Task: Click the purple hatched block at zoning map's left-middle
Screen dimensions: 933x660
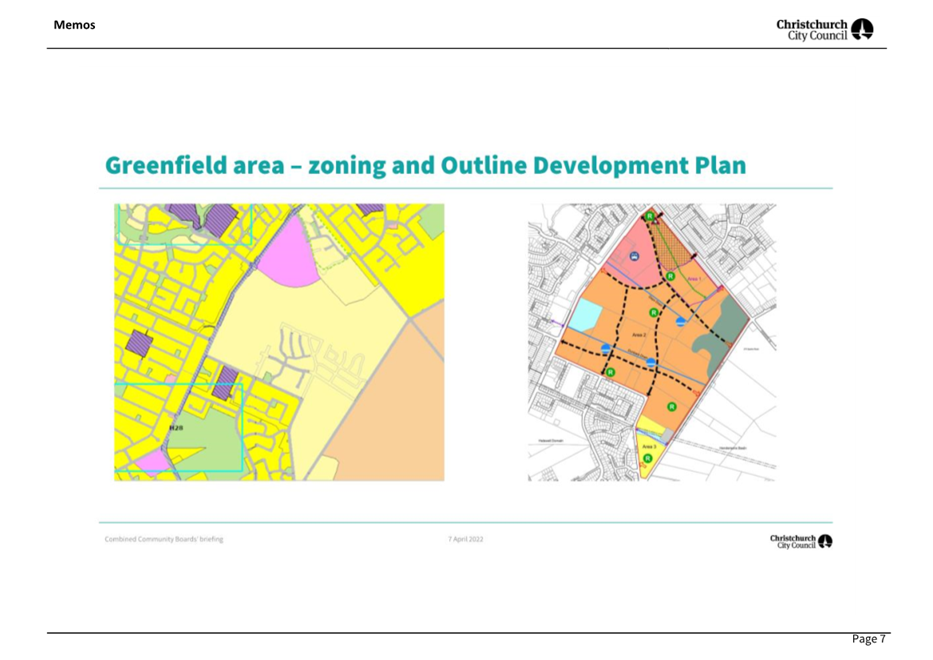Action: [139, 344]
